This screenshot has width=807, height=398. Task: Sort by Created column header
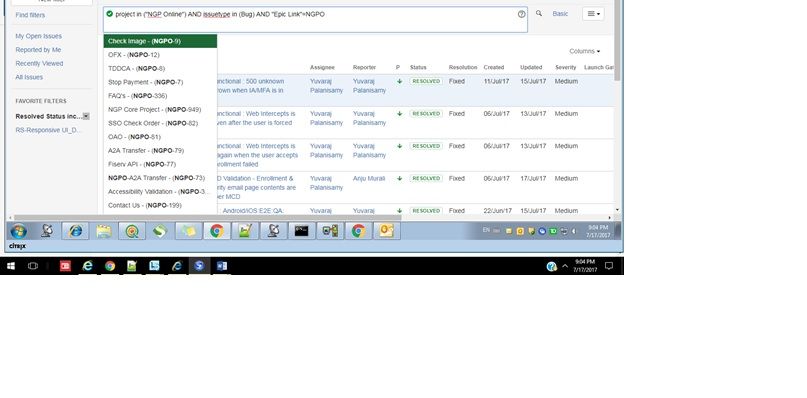[x=494, y=67]
